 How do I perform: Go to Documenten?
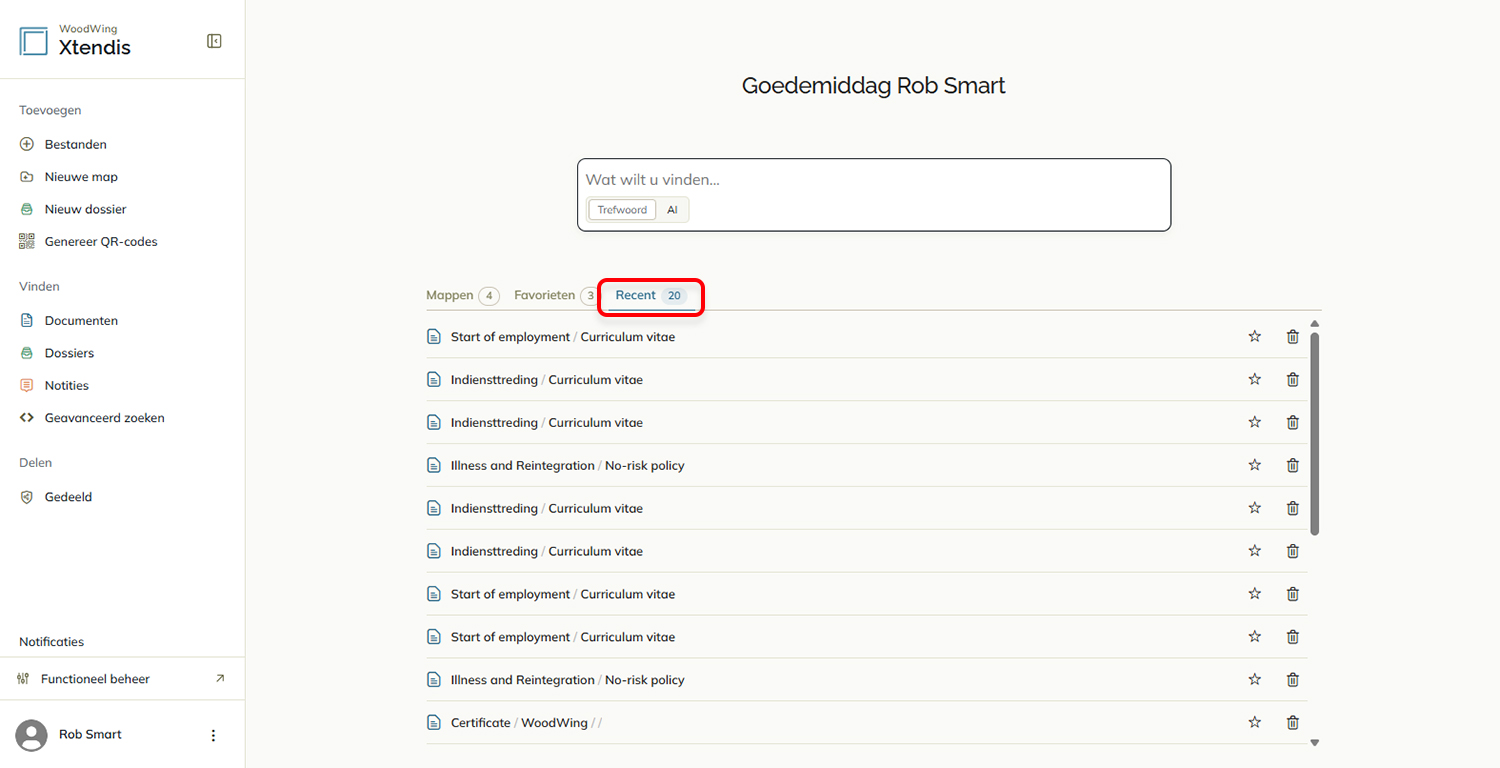point(69,321)
